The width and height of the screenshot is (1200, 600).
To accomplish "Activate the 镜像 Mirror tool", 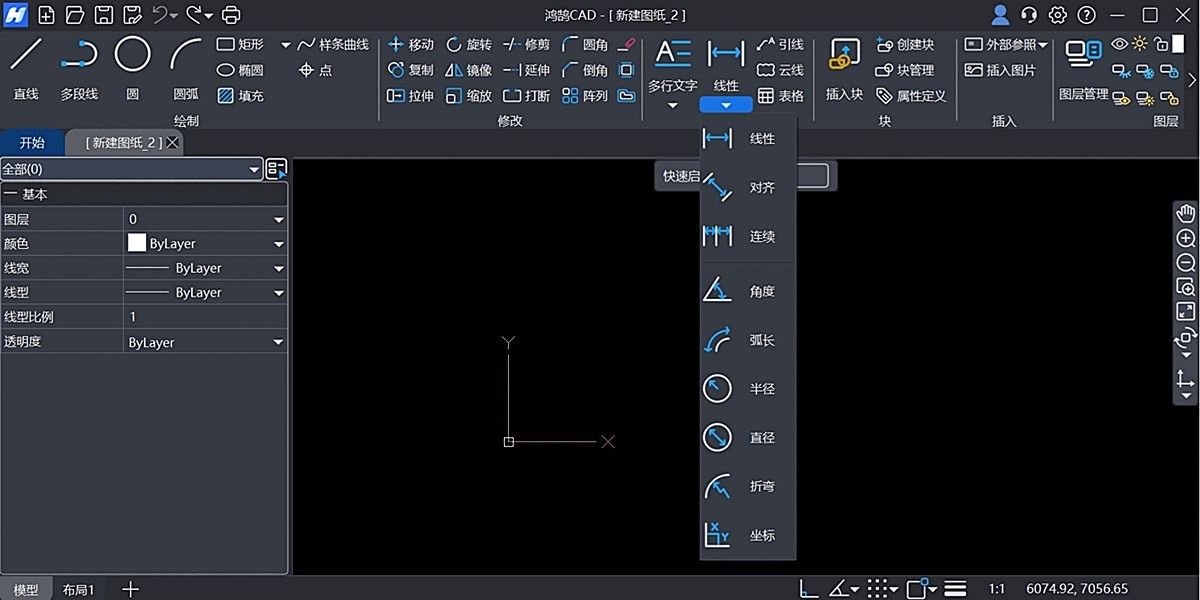I will 467,69.
